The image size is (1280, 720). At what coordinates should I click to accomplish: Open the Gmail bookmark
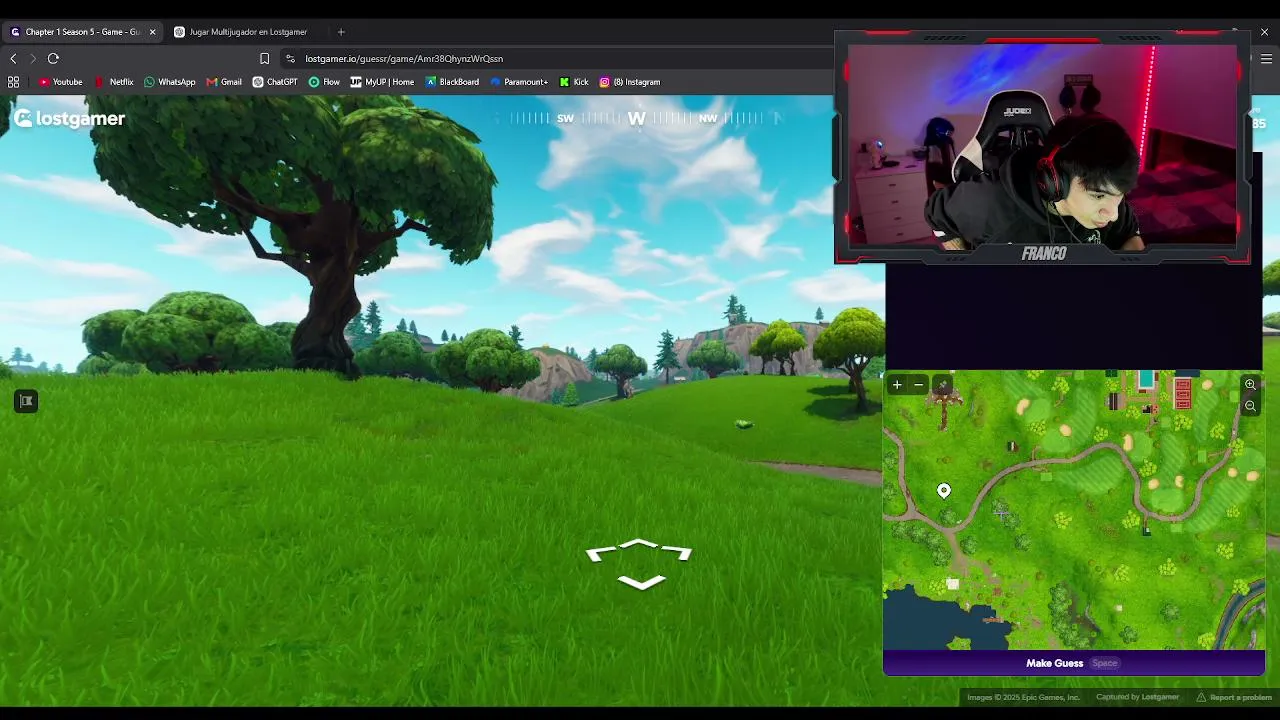coord(224,82)
